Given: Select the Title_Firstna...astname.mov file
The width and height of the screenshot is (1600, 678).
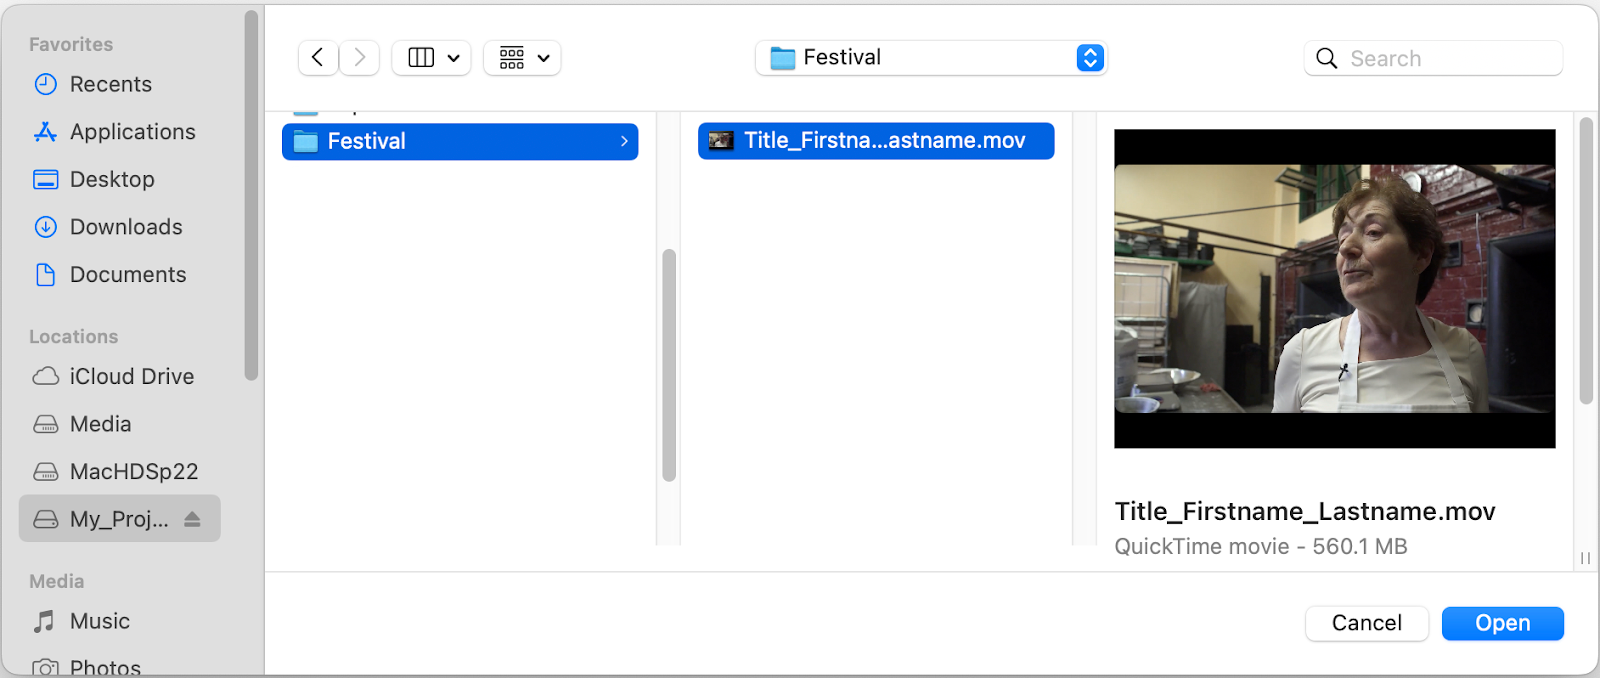Looking at the screenshot, I should pyautogui.click(x=876, y=141).
